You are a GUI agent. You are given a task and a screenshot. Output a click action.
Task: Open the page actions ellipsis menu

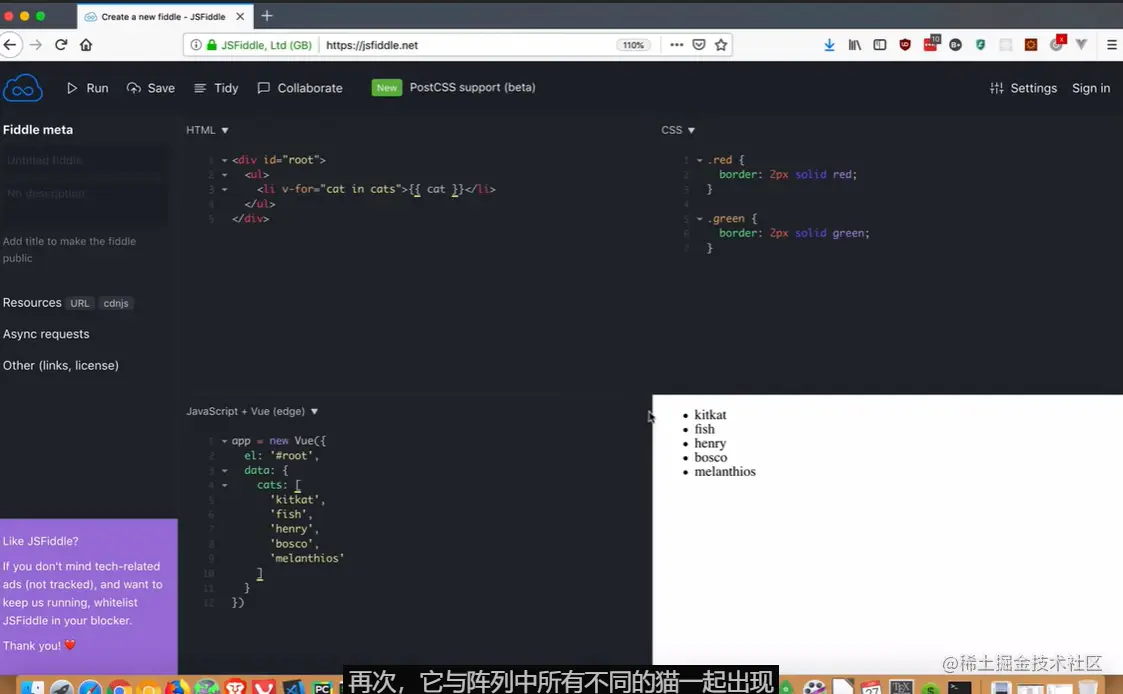click(x=676, y=44)
